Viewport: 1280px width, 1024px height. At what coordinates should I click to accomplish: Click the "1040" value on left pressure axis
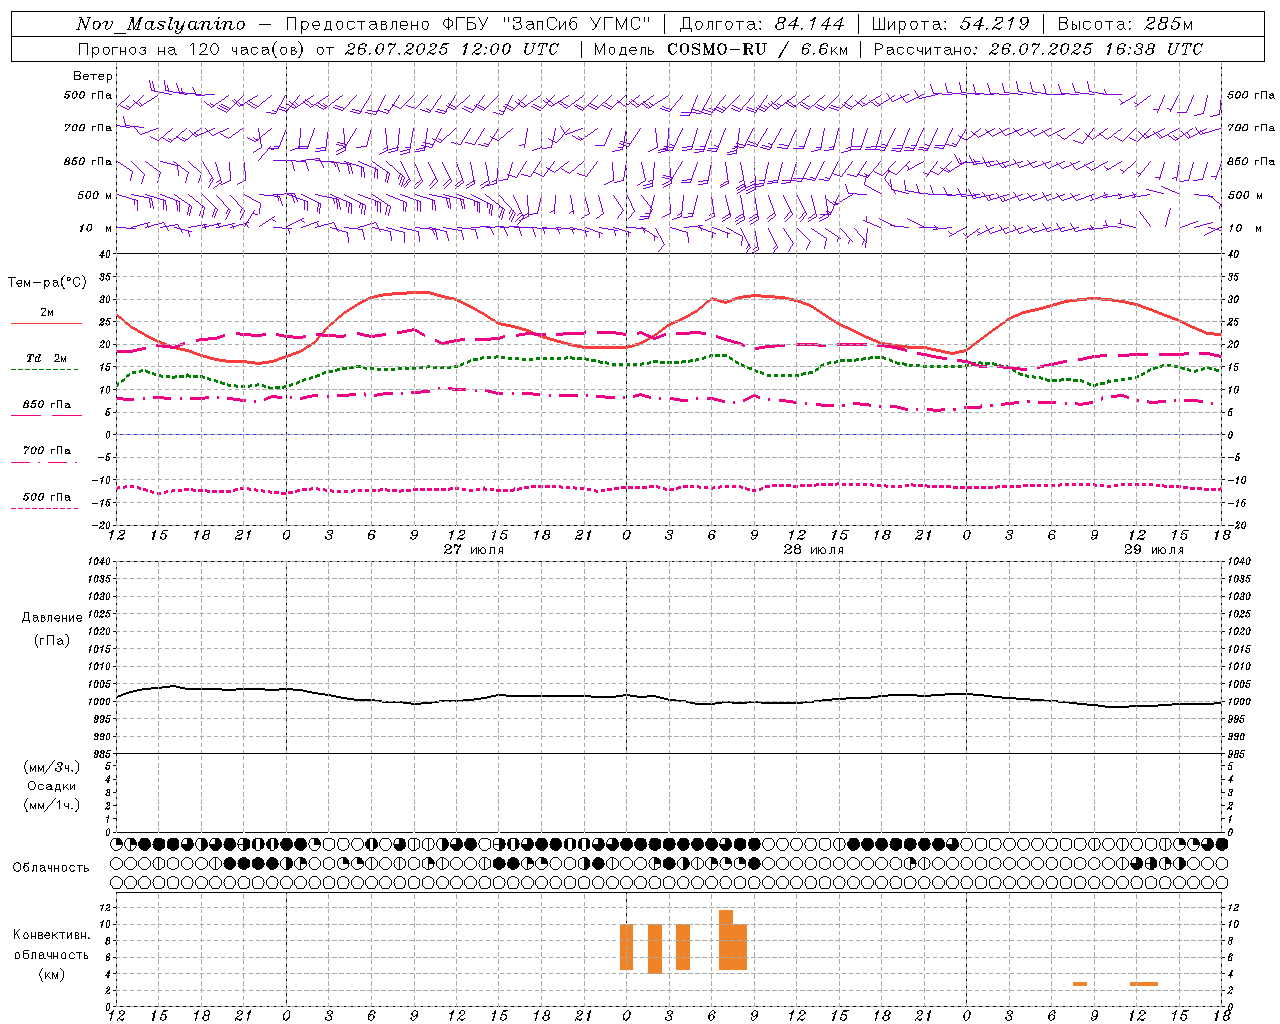point(101,561)
